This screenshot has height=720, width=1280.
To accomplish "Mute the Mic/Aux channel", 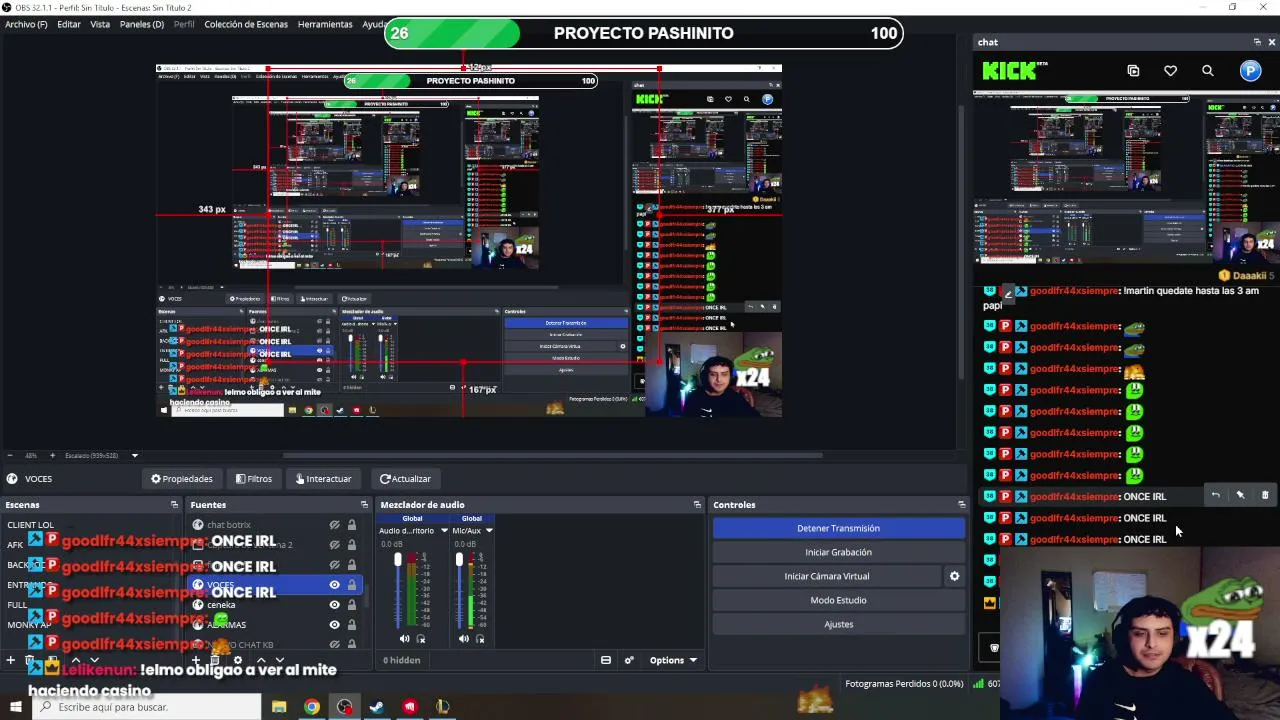I will click(x=463, y=638).
